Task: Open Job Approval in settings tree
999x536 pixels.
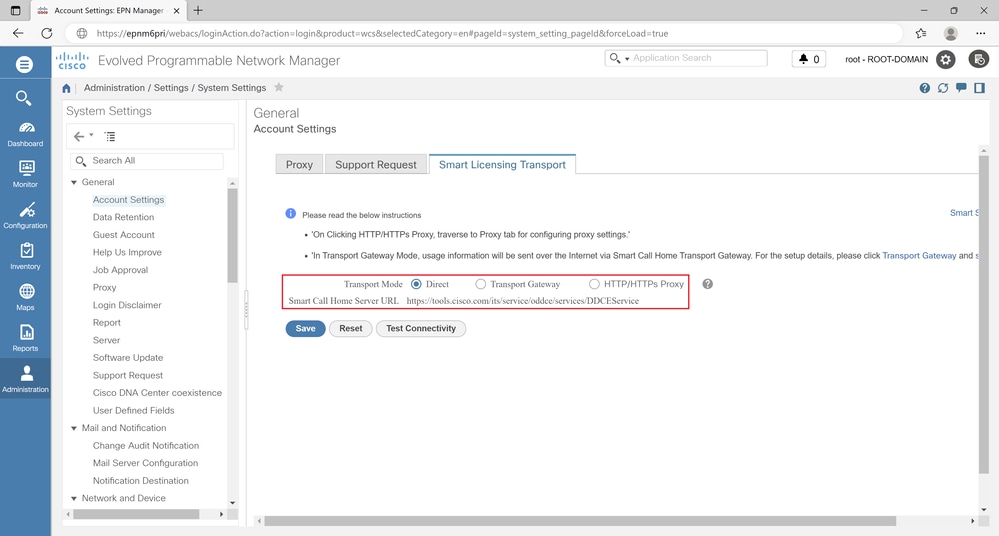Action: pos(120,270)
